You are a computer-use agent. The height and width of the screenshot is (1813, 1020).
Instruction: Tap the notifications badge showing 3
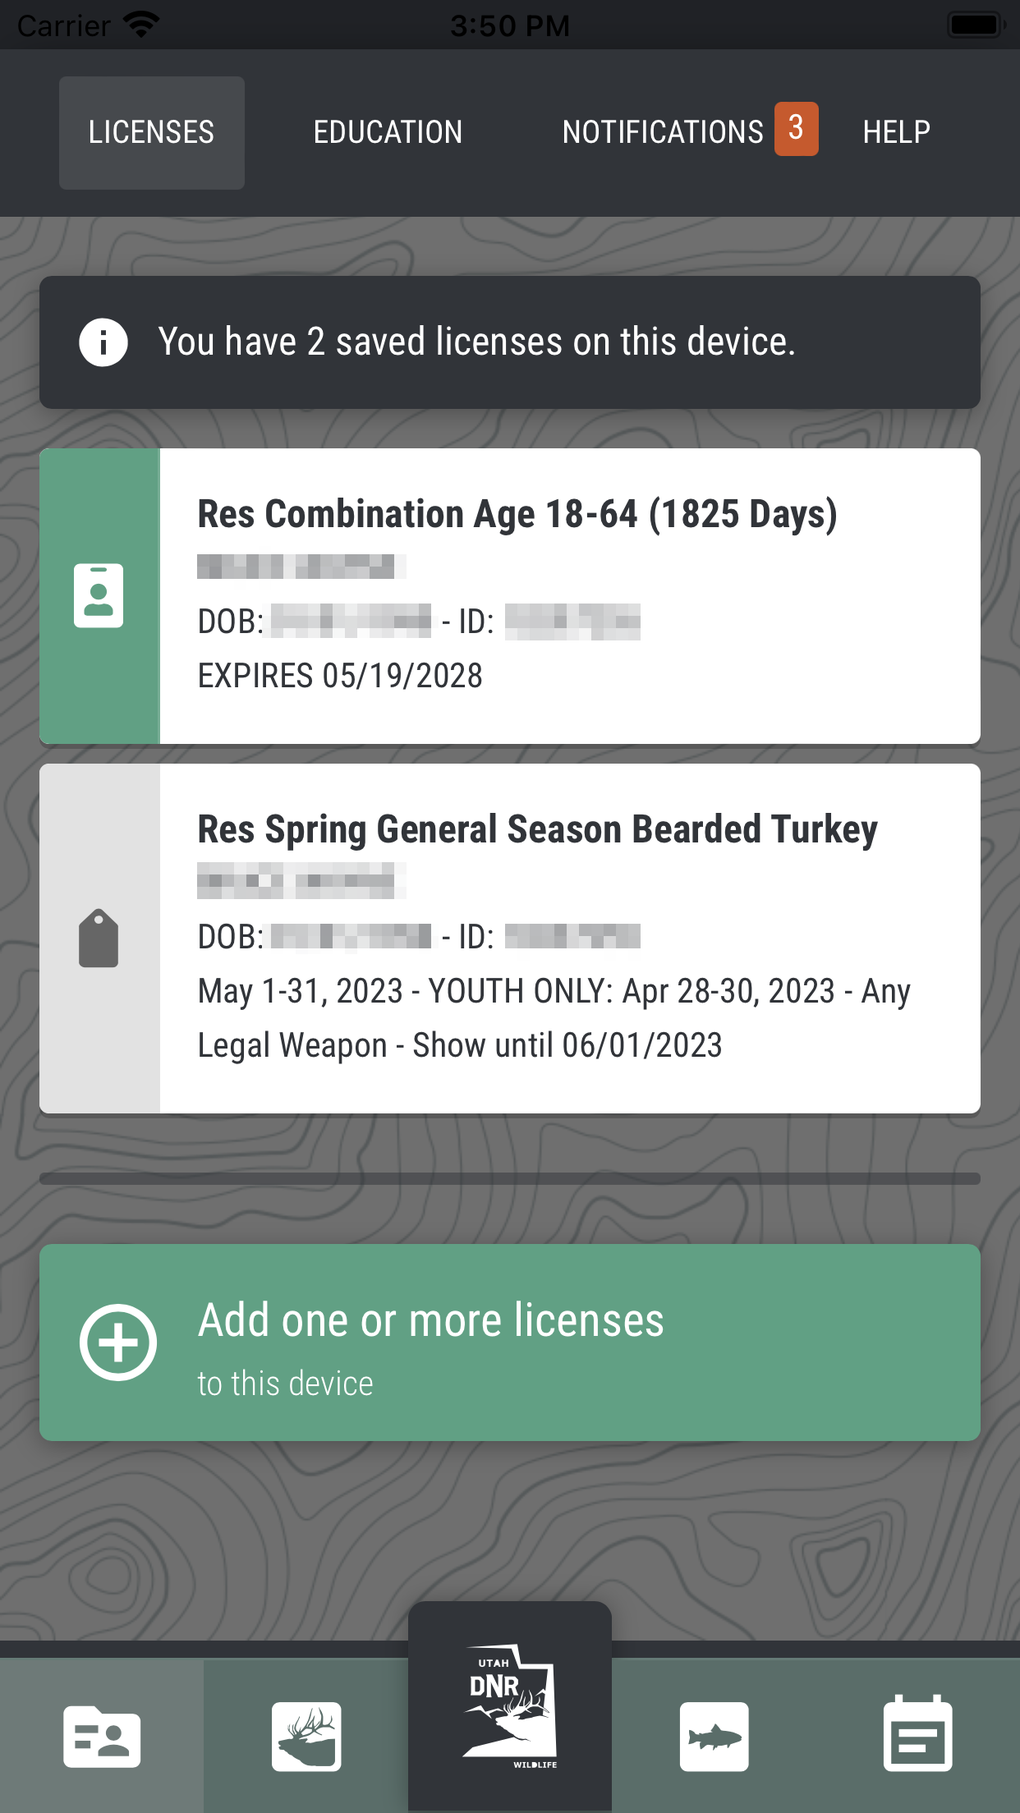796,128
